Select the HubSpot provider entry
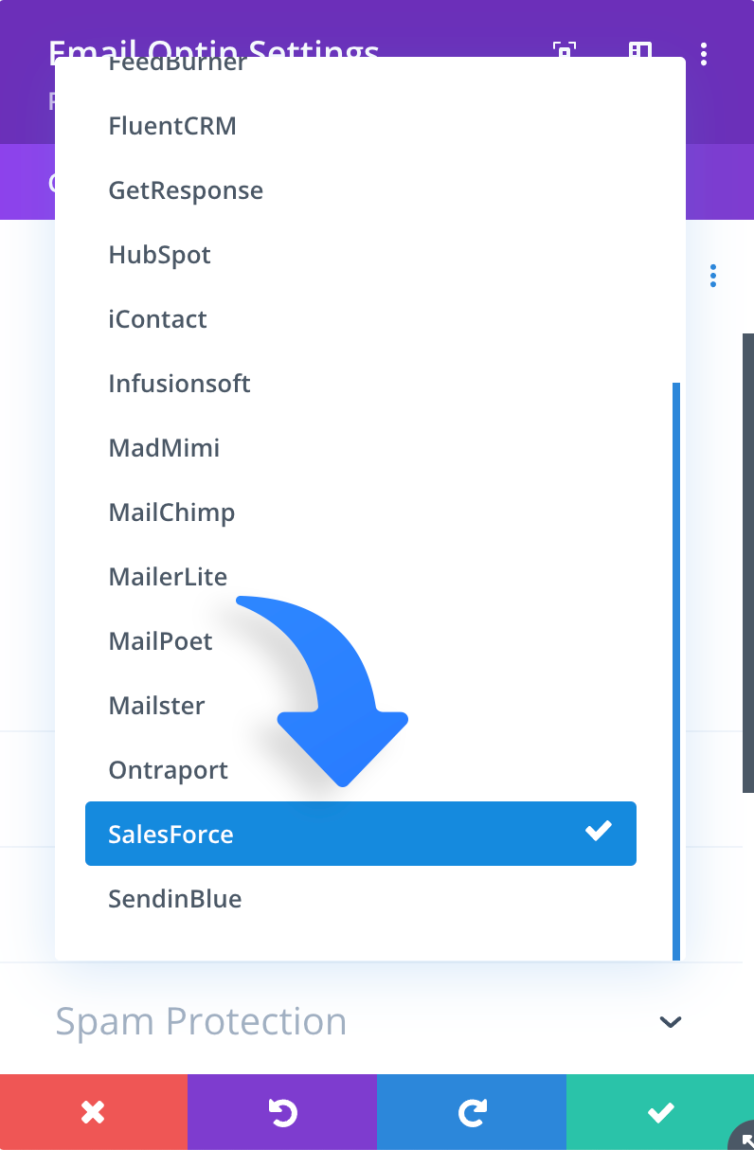Image resolution: width=754 pixels, height=1150 pixels. click(x=160, y=255)
